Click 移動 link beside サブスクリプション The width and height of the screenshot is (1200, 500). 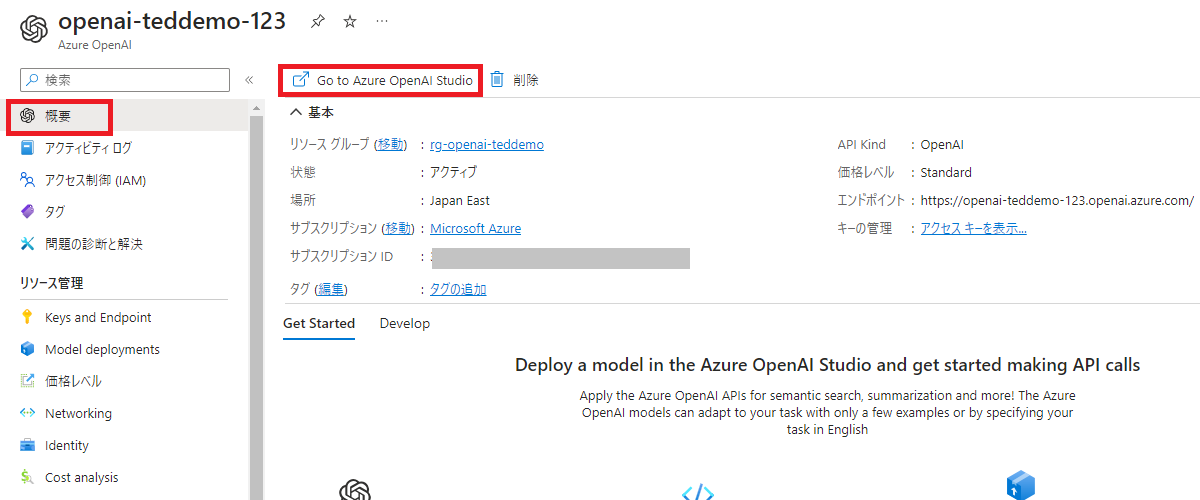pos(397,228)
